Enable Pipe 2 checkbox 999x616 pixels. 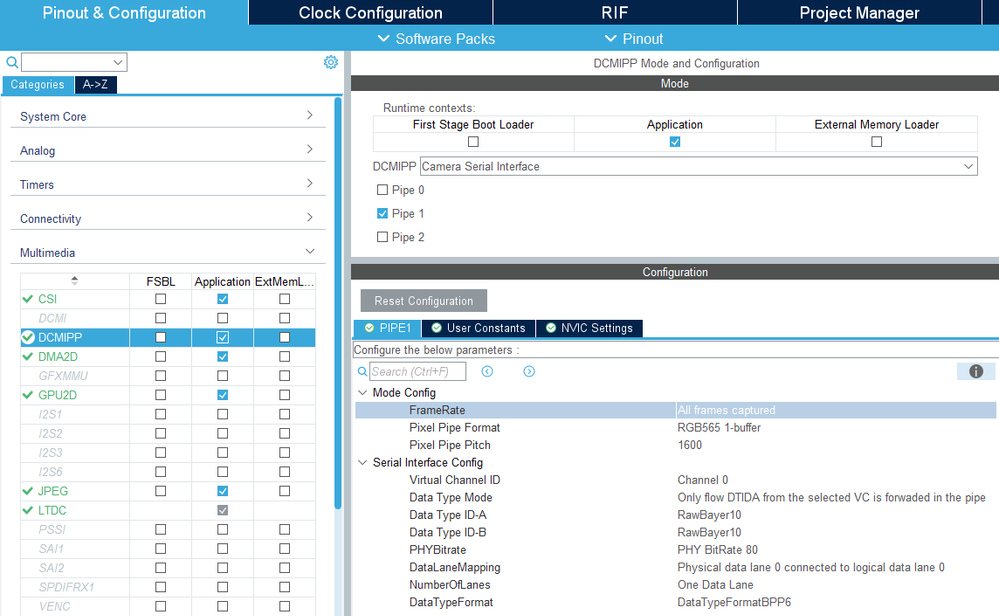click(382, 237)
